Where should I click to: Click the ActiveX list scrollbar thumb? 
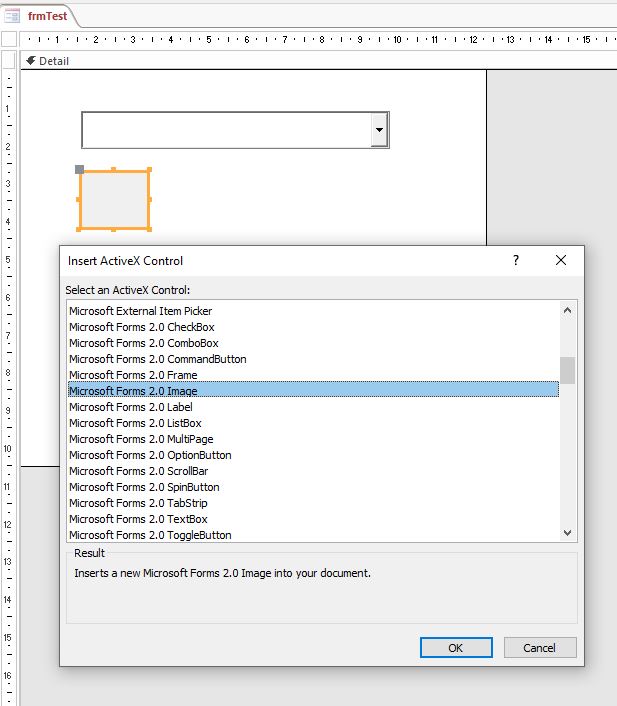[x=567, y=370]
